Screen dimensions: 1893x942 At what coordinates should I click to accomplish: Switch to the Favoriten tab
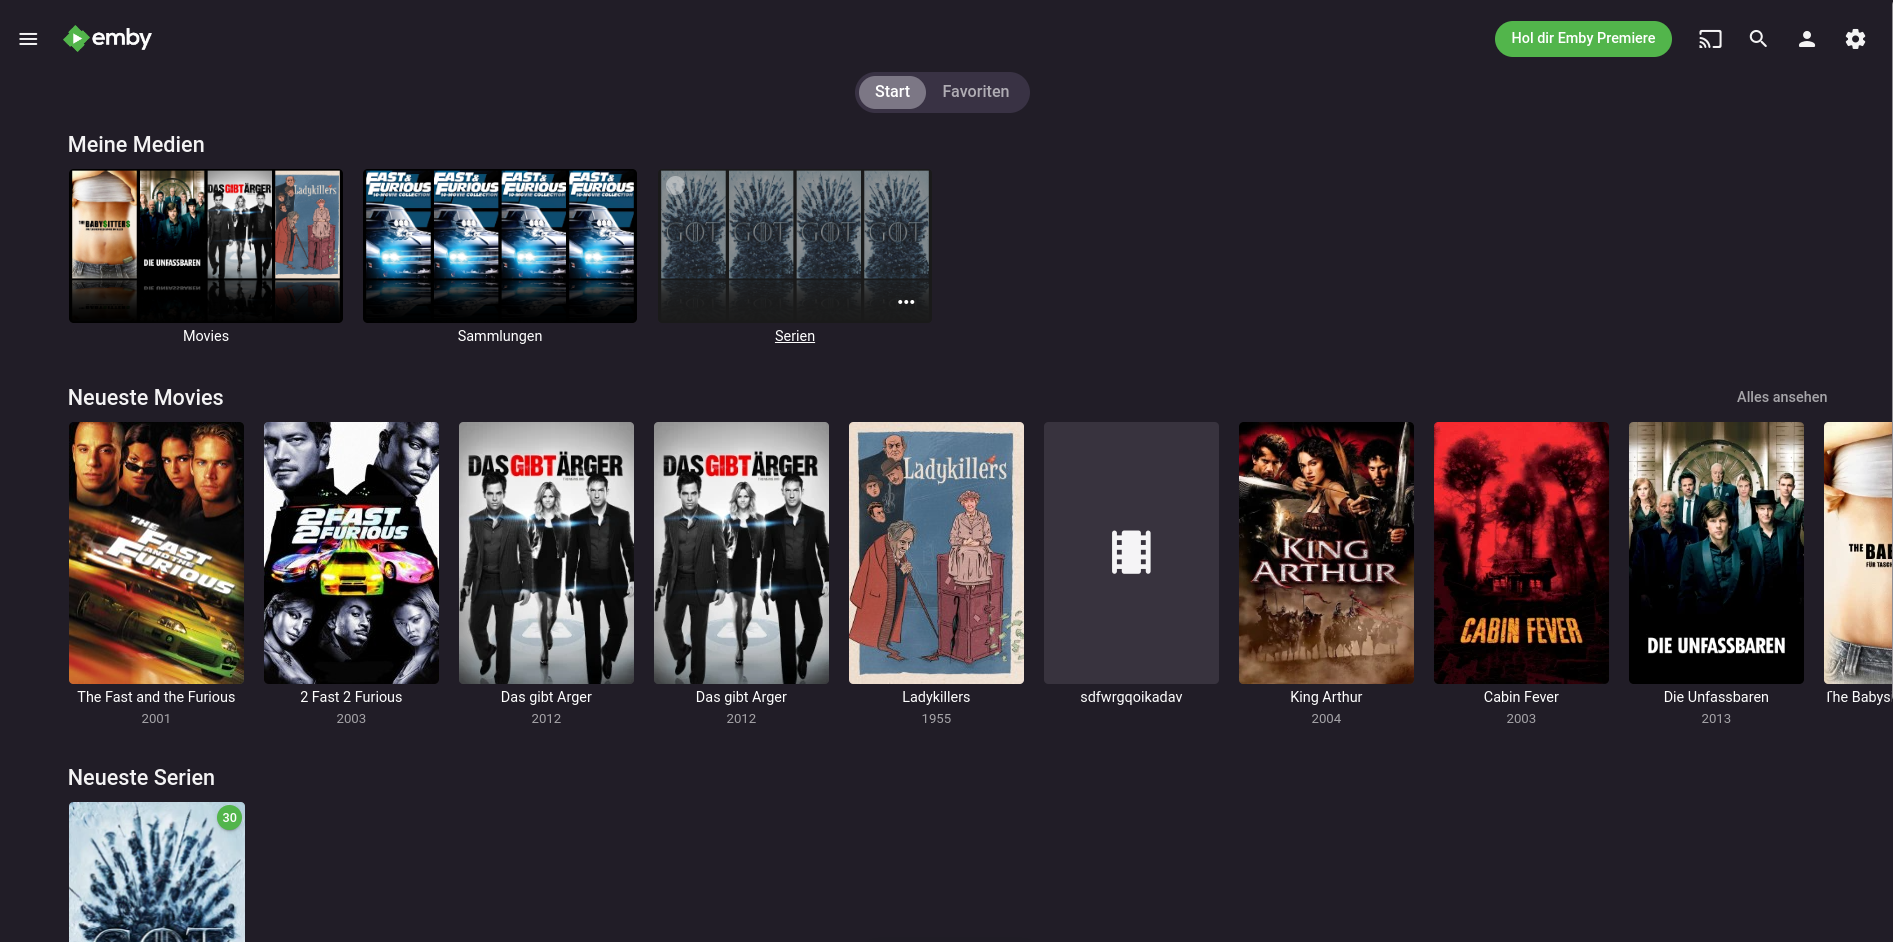point(976,92)
